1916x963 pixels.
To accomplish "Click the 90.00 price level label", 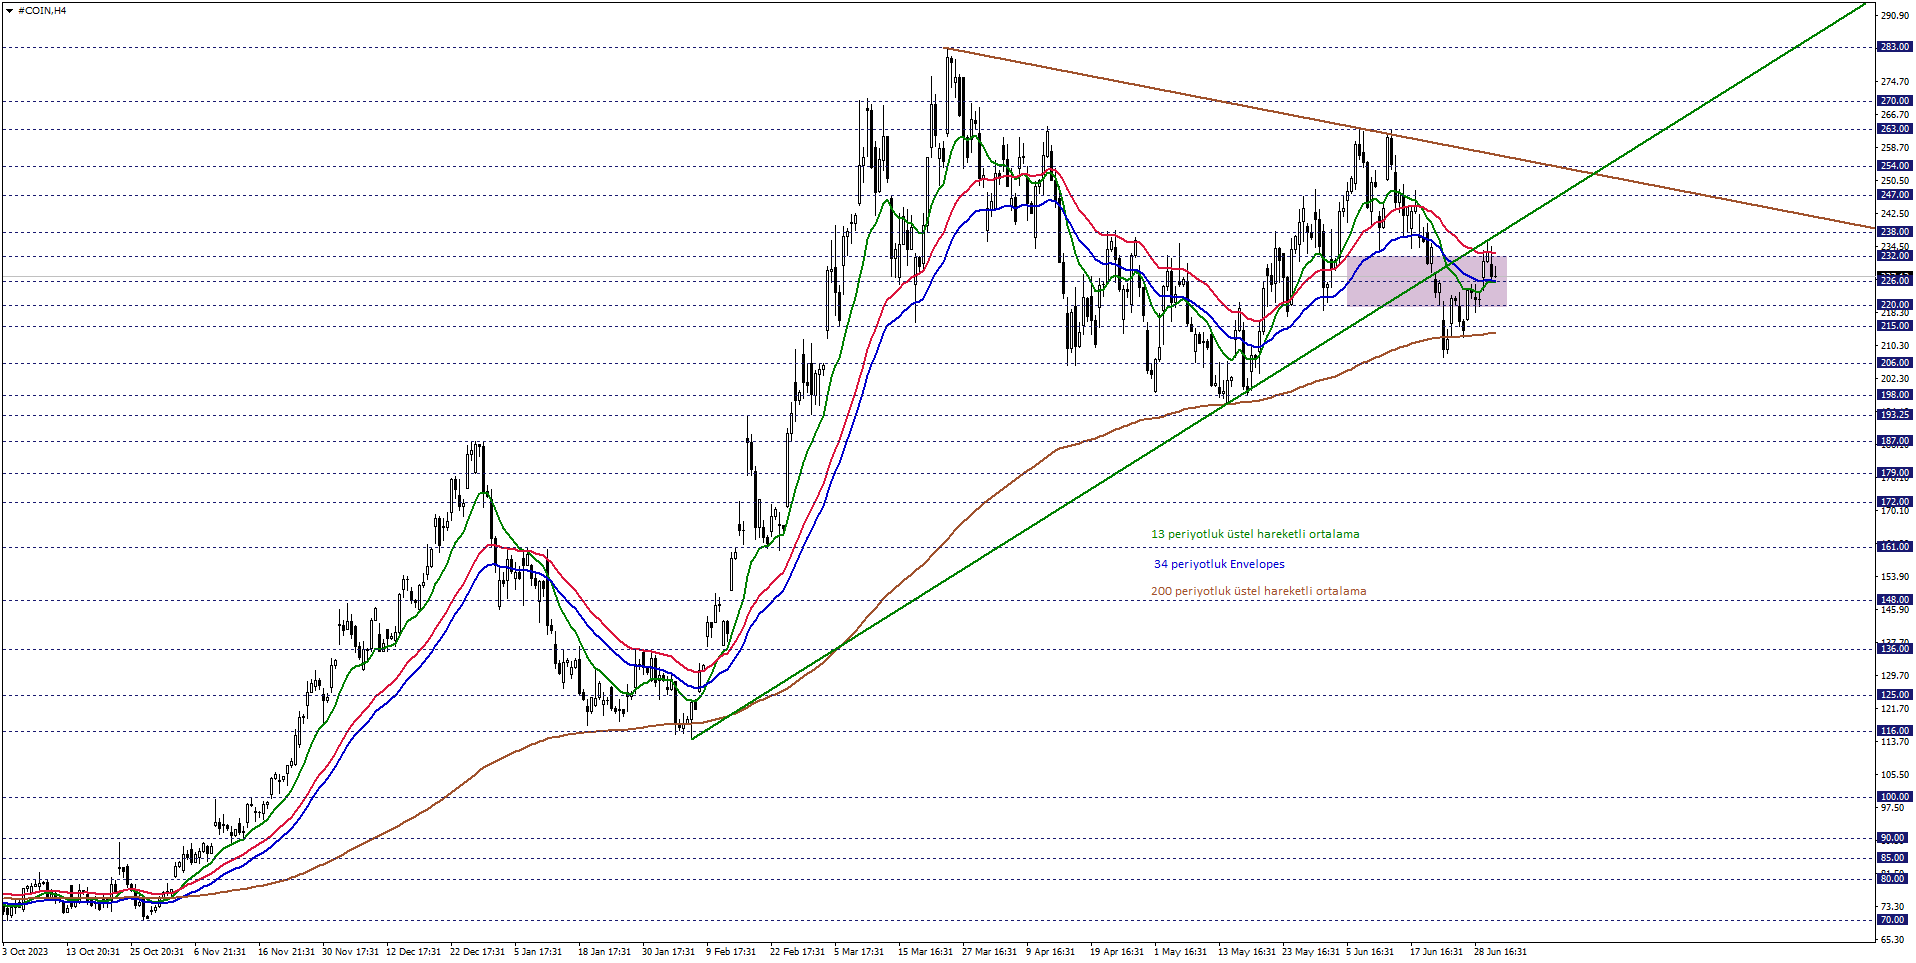I will coord(1892,838).
